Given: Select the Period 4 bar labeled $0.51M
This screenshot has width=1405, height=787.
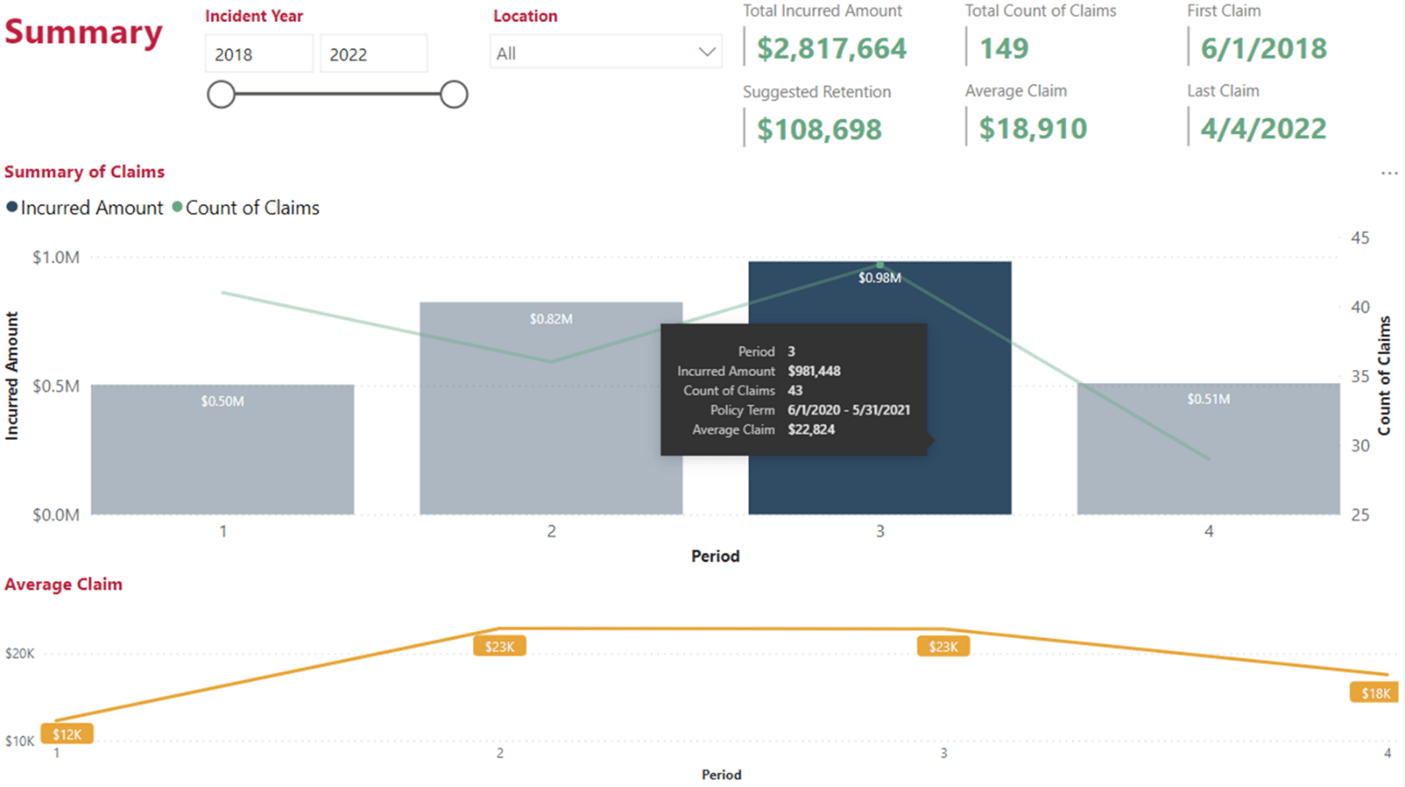Looking at the screenshot, I should (x=1208, y=450).
